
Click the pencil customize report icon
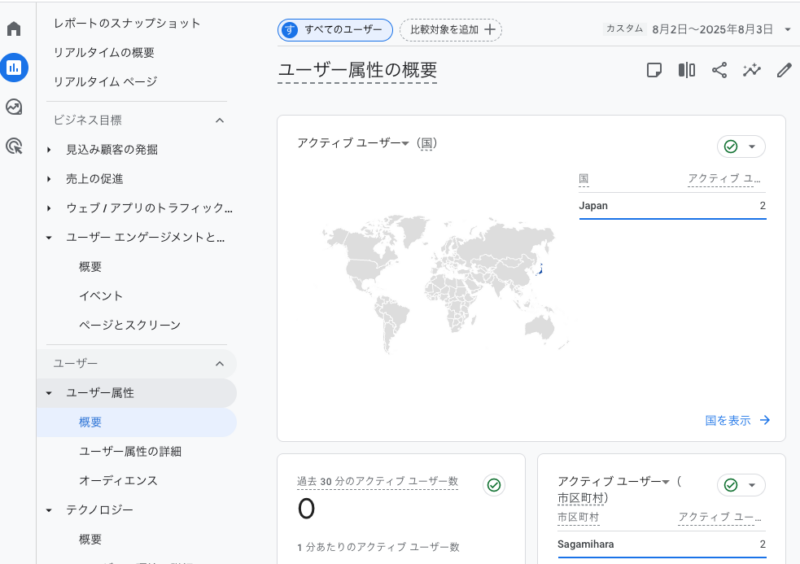pos(784,70)
